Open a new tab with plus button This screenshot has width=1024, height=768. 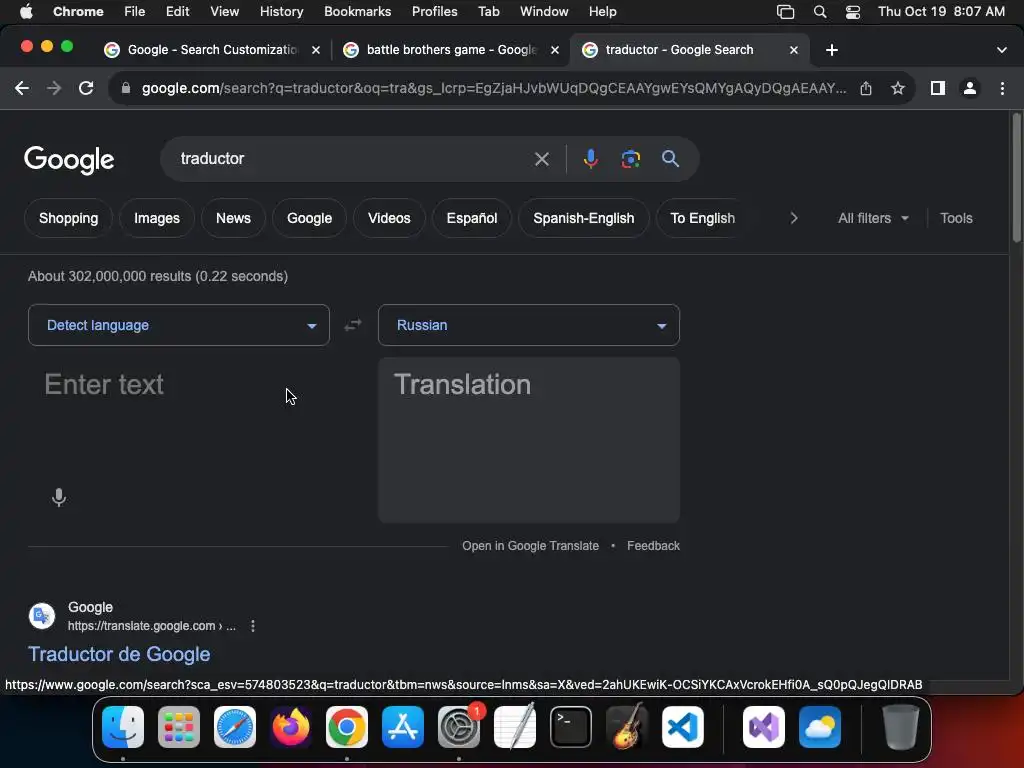click(831, 50)
